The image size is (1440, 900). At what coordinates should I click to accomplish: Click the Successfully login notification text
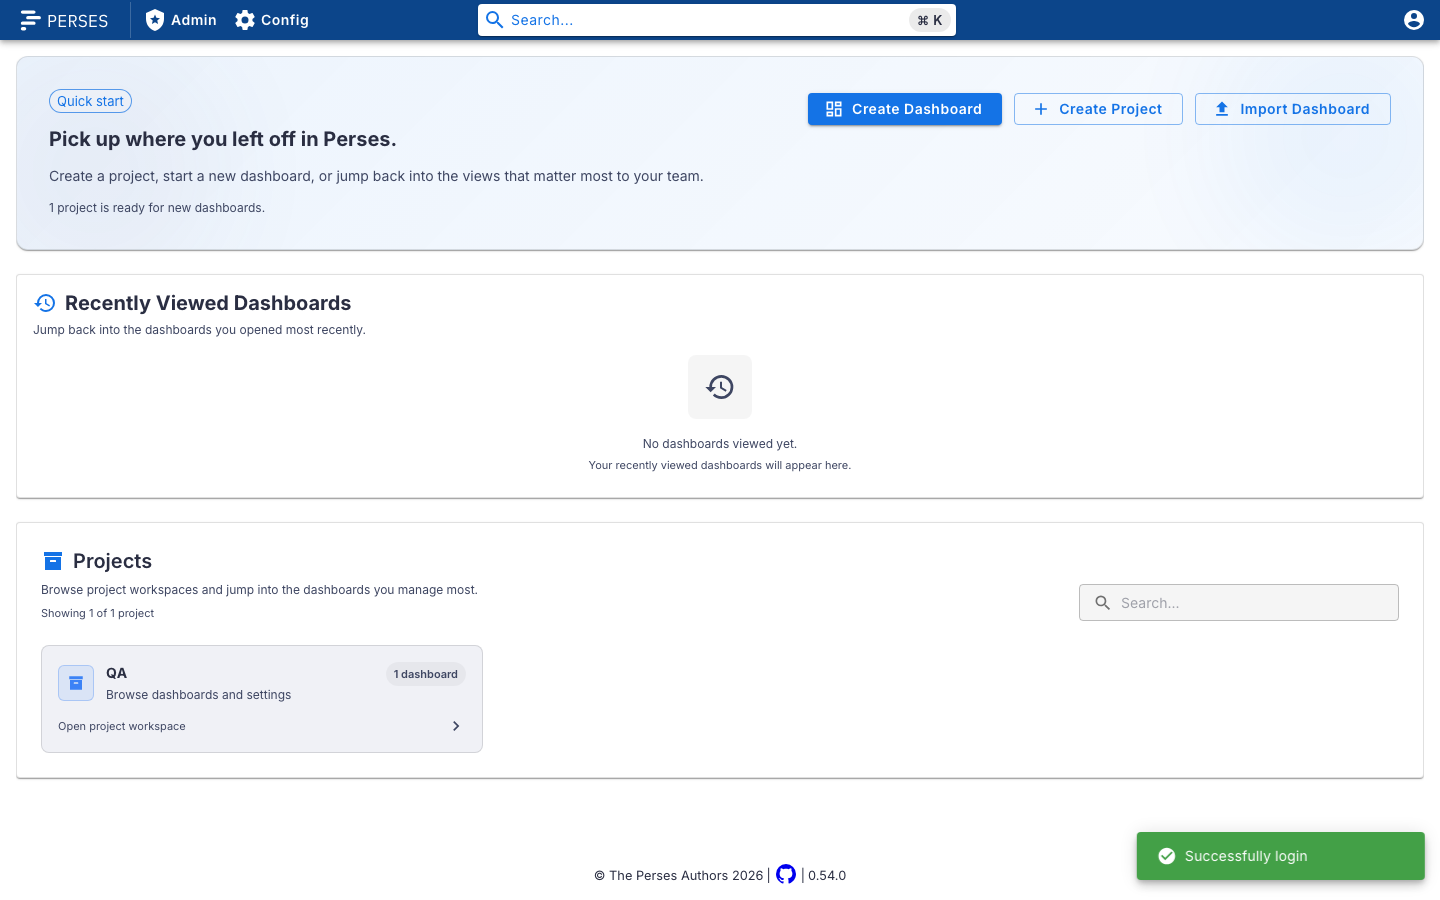click(1246, 856)
